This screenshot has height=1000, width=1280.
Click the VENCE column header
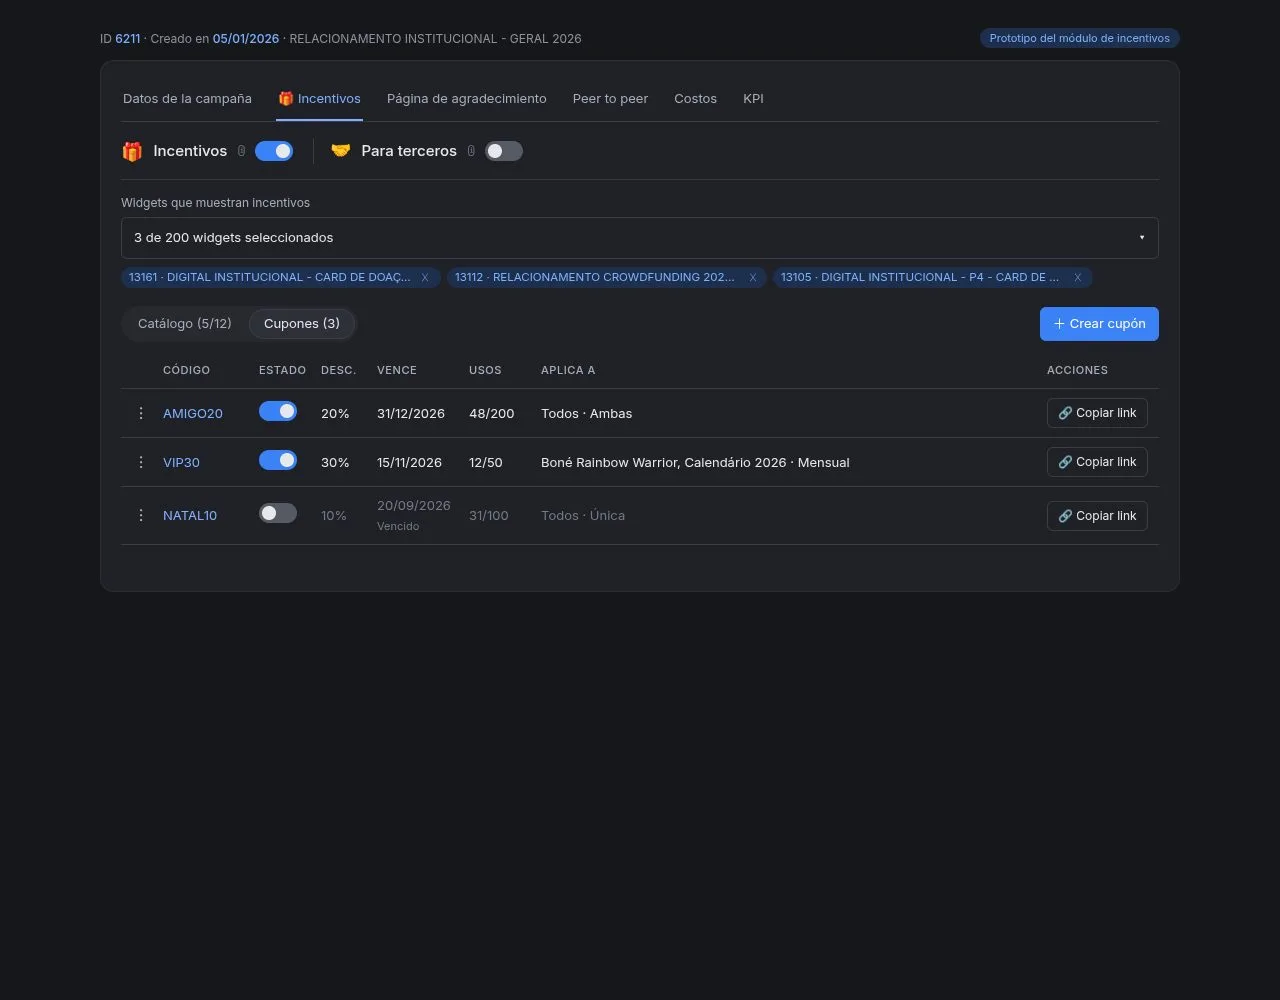[397, 370]
